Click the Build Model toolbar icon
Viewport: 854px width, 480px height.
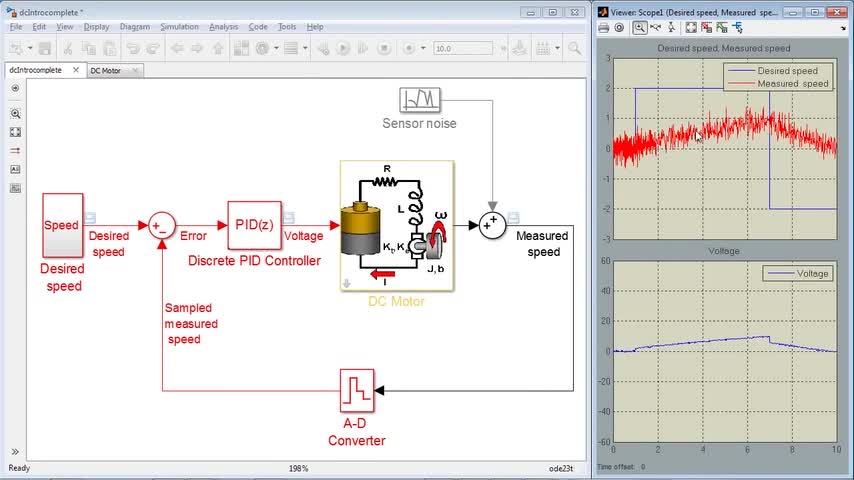[520, 48]
